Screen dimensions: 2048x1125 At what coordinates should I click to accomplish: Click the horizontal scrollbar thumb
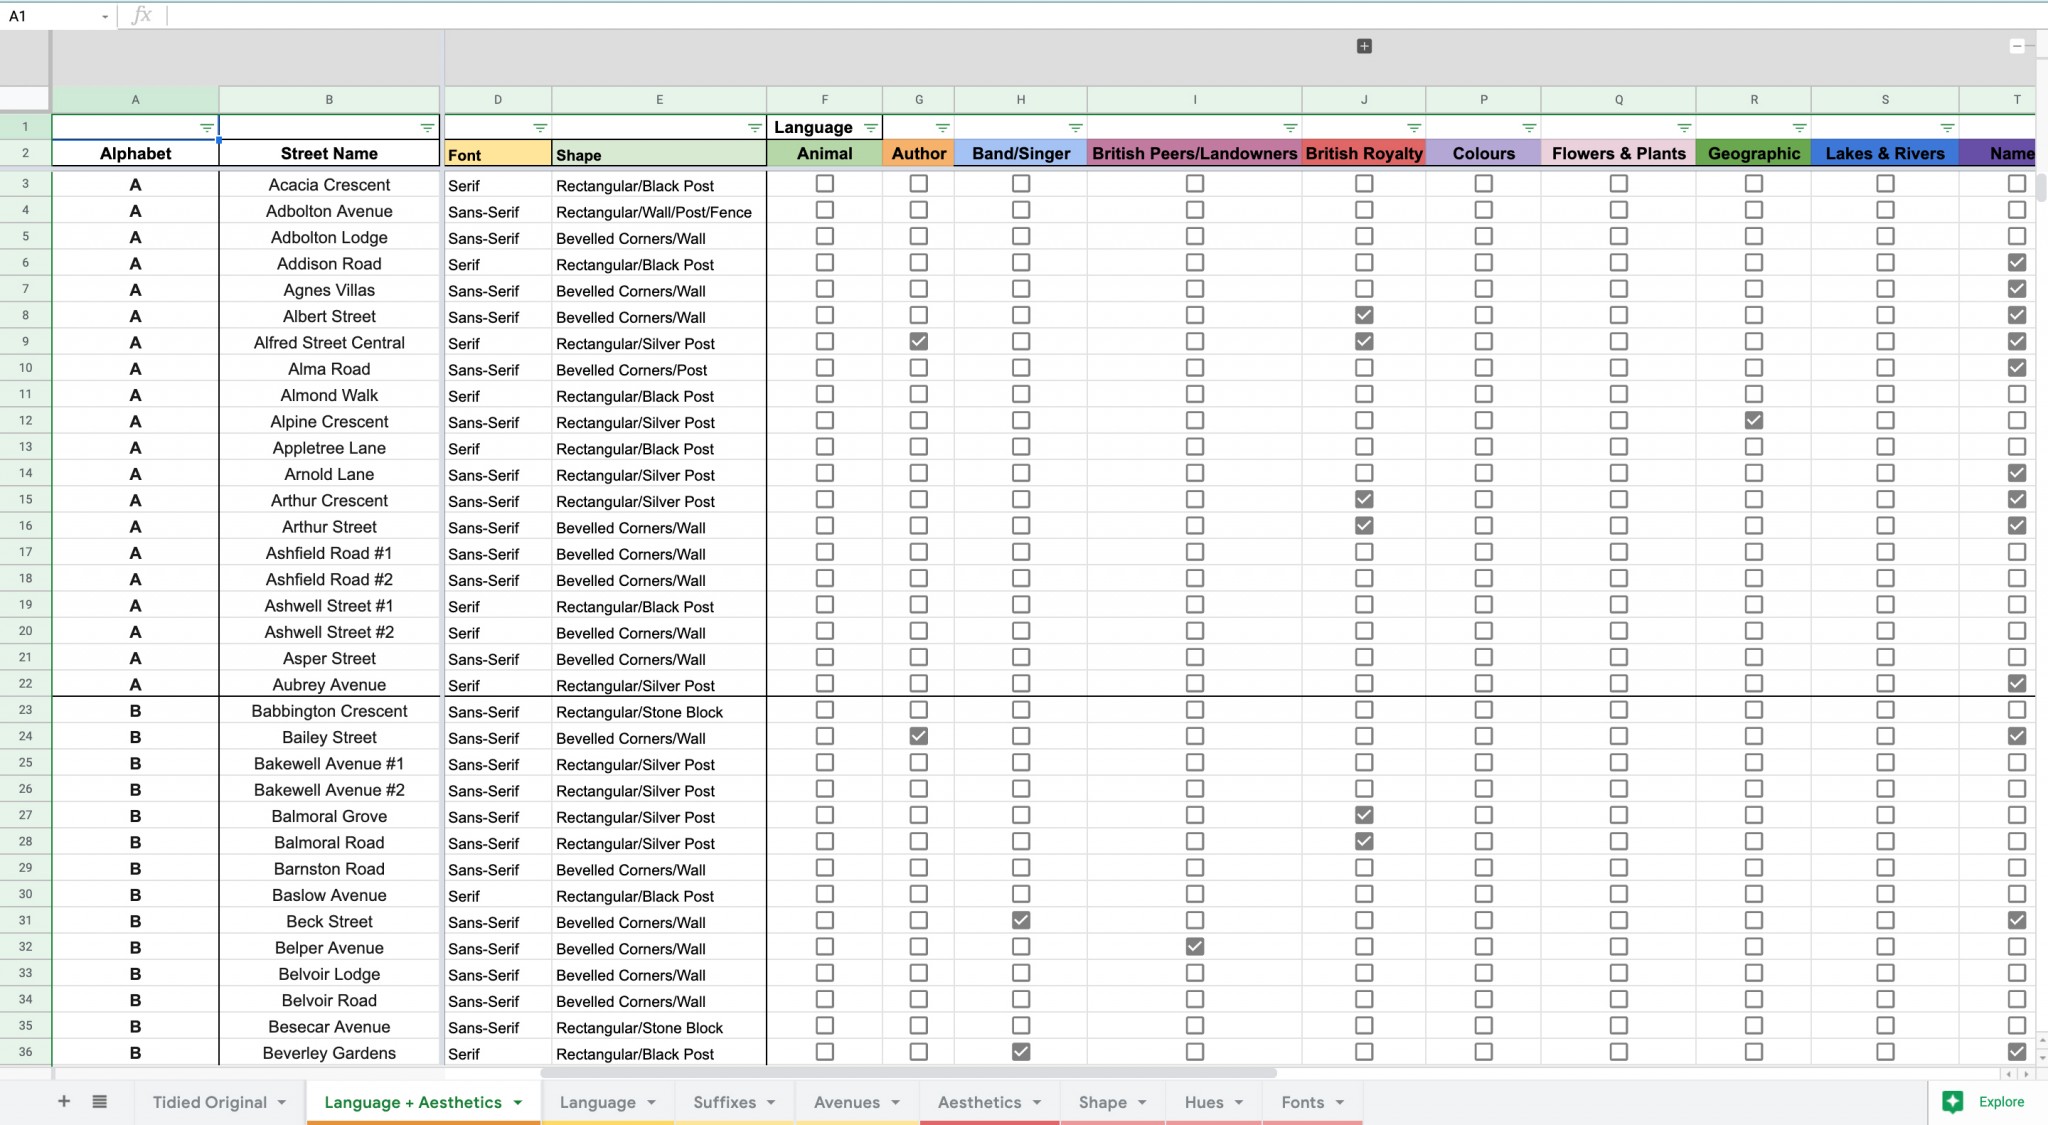coord(908,1073)
